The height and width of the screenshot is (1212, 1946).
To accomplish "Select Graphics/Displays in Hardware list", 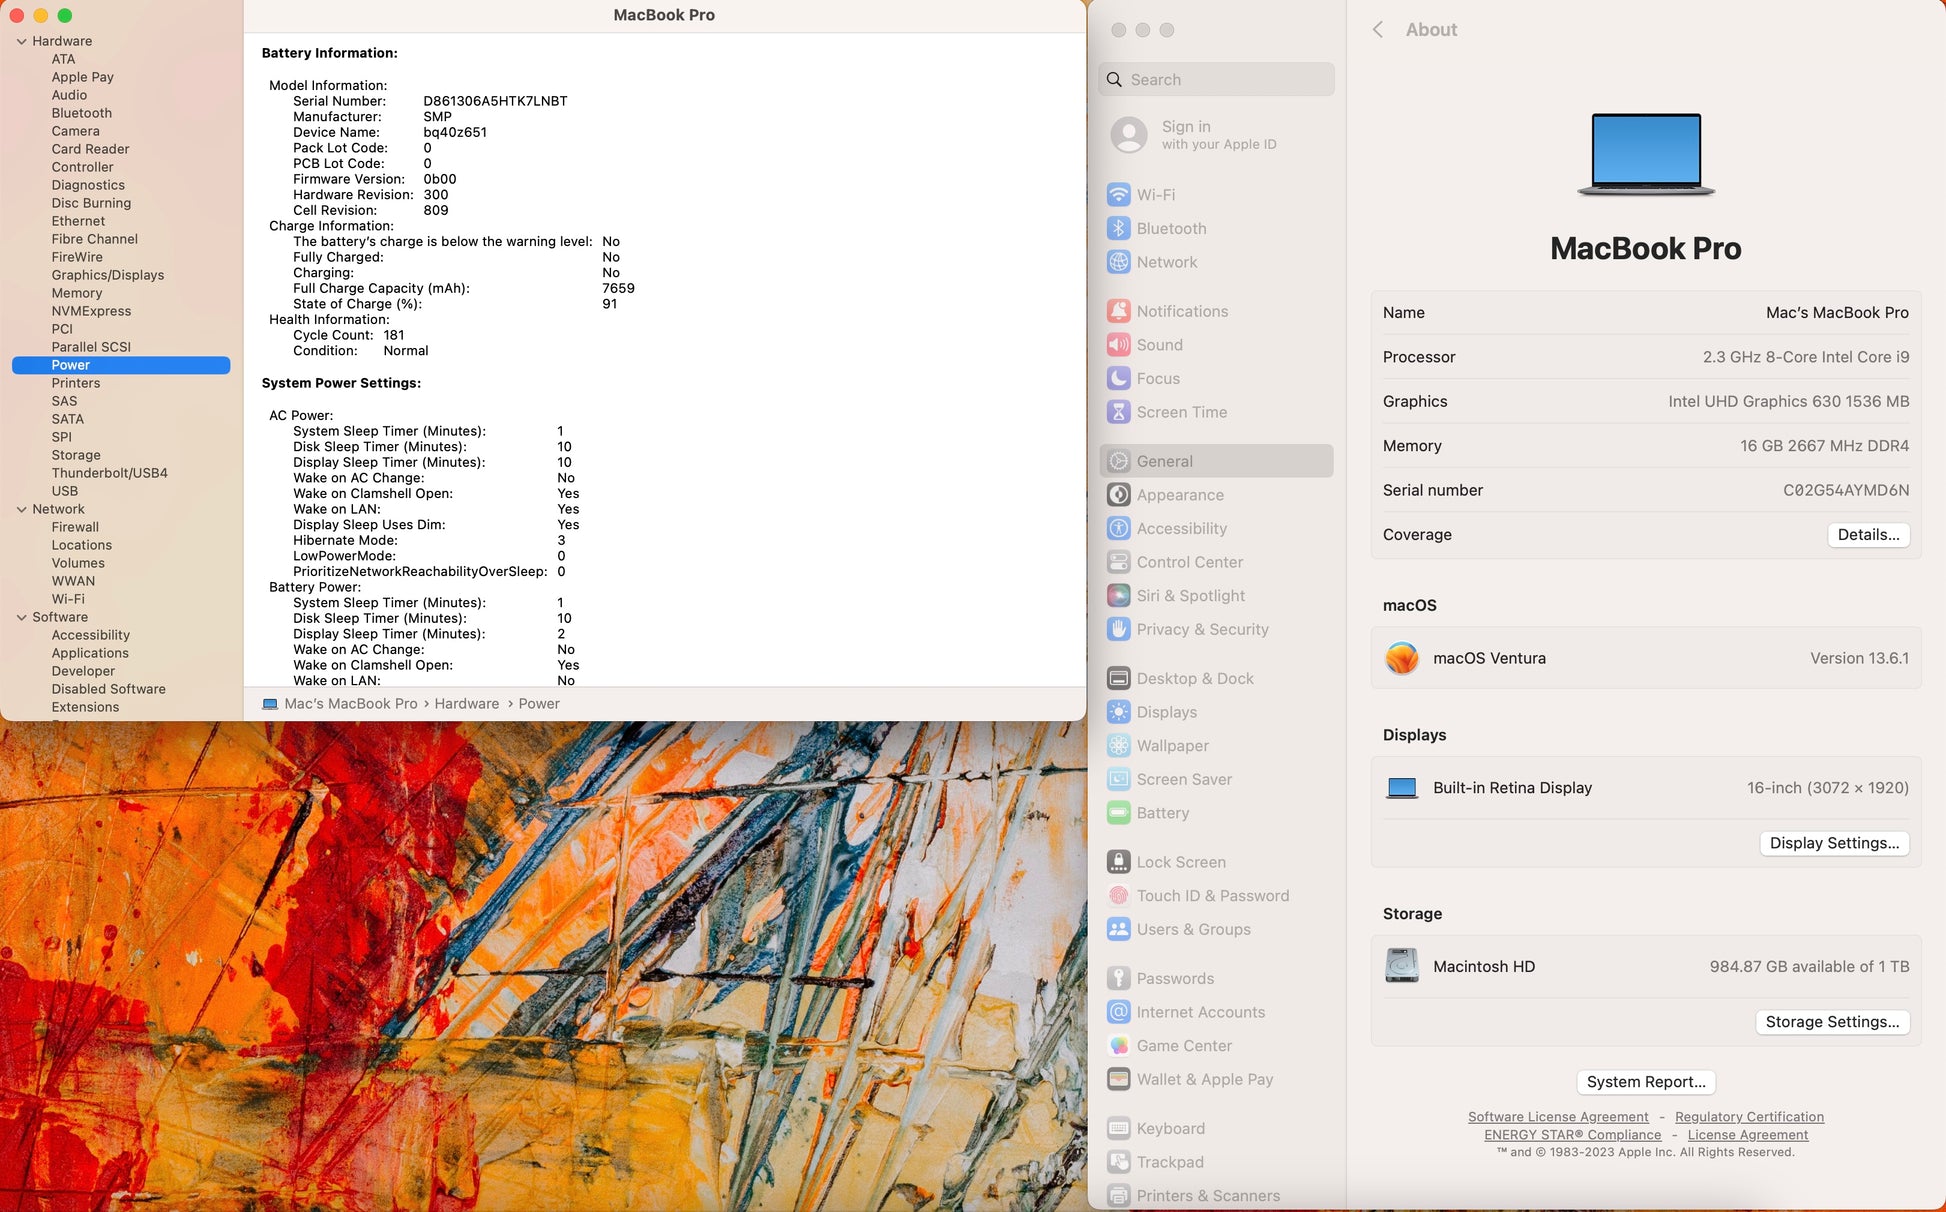I will point(108,275).
